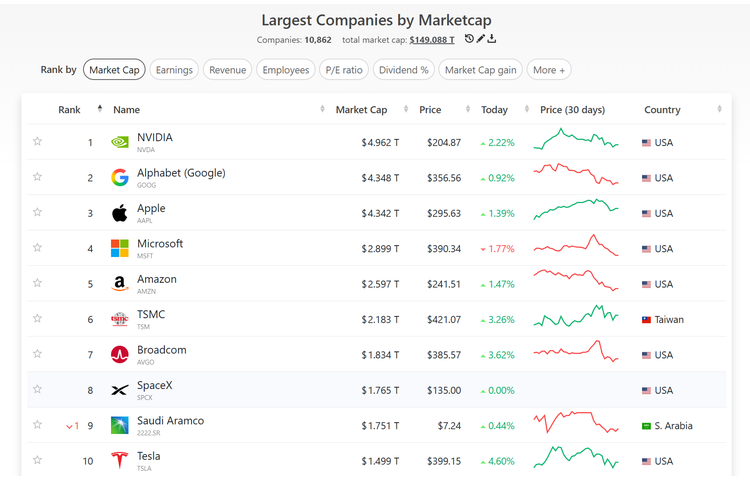This screenshot has width=750, height=500.
Task: Click the TSMC logo icon
Action: click(x=120, y=319)
